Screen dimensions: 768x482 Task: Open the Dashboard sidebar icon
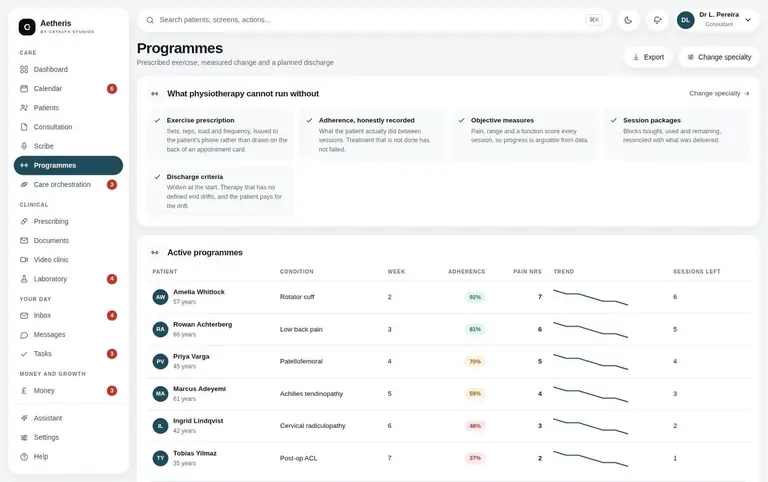click(x=24, y=70)
